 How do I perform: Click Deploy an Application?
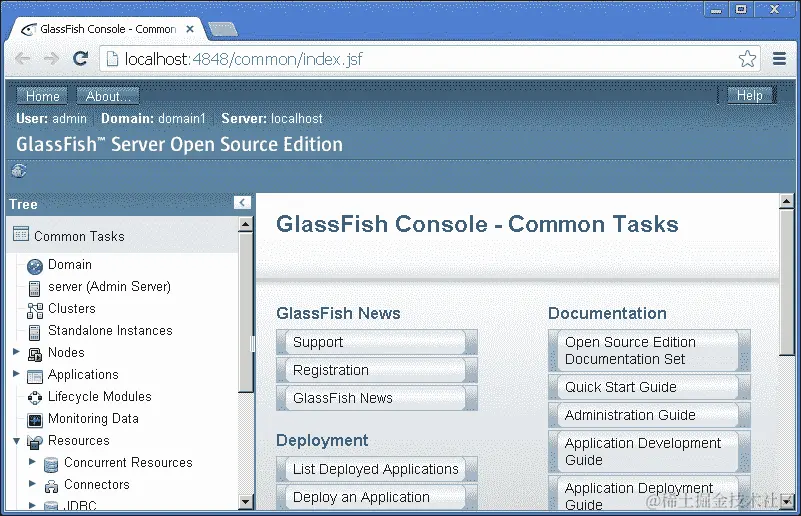tap(377, 497)
